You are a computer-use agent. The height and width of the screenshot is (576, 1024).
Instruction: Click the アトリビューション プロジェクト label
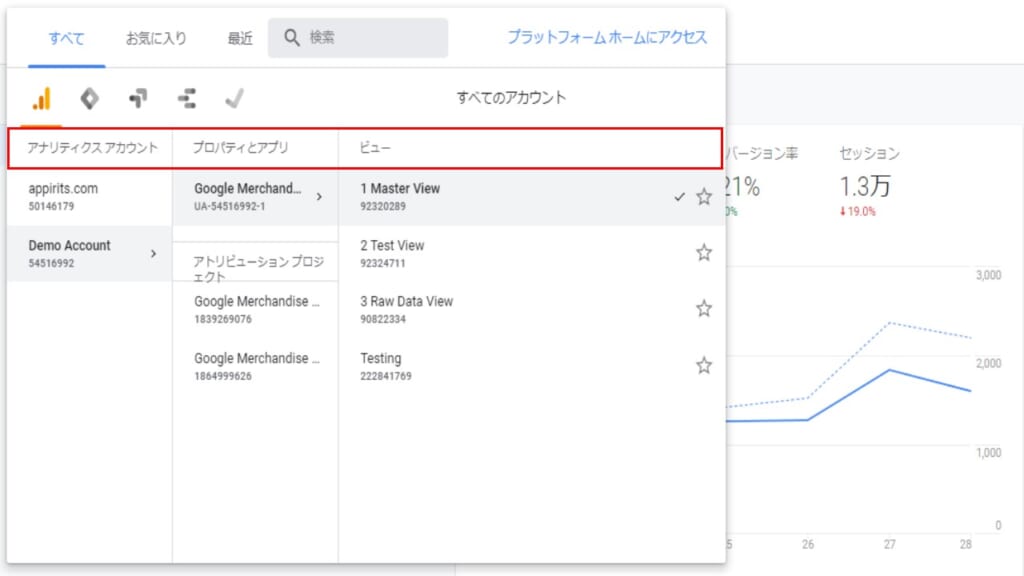[259, 268]
